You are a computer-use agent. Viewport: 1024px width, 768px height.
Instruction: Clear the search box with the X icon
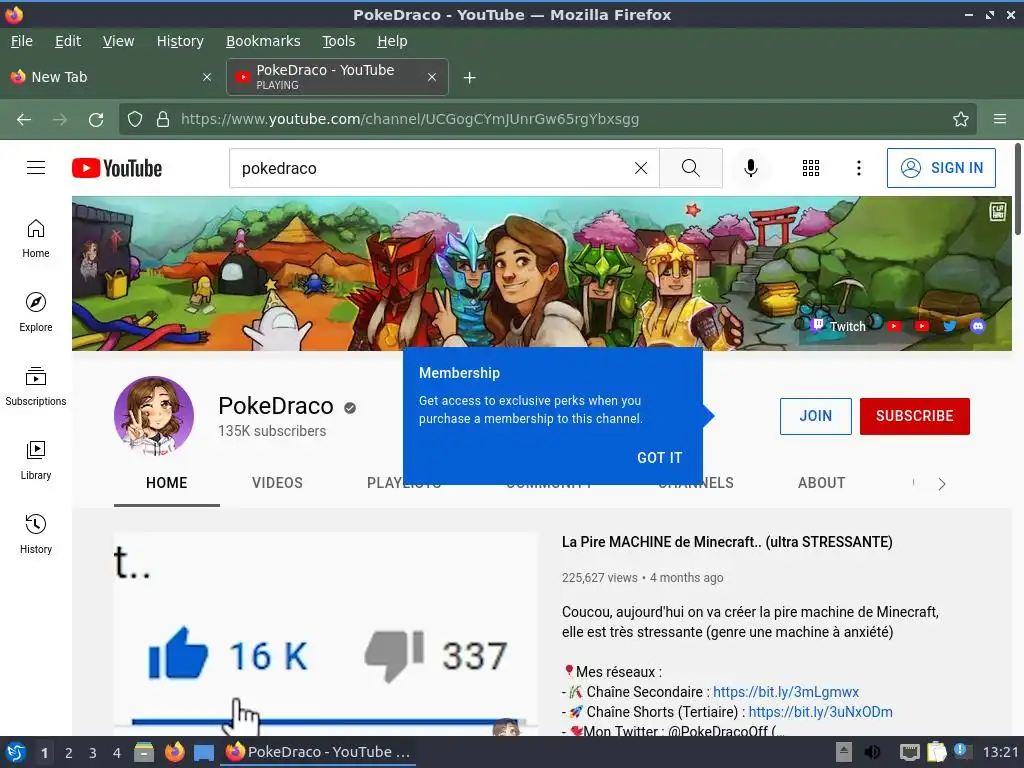tap(641, 168)
